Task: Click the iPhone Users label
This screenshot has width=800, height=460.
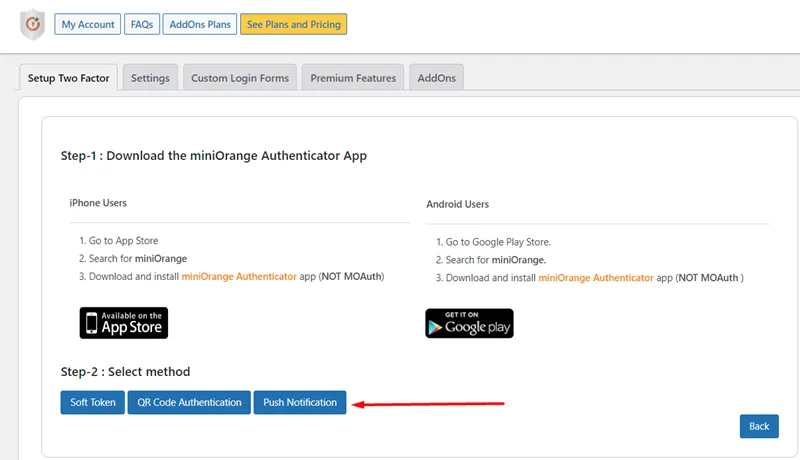Action: coord(98,203)
